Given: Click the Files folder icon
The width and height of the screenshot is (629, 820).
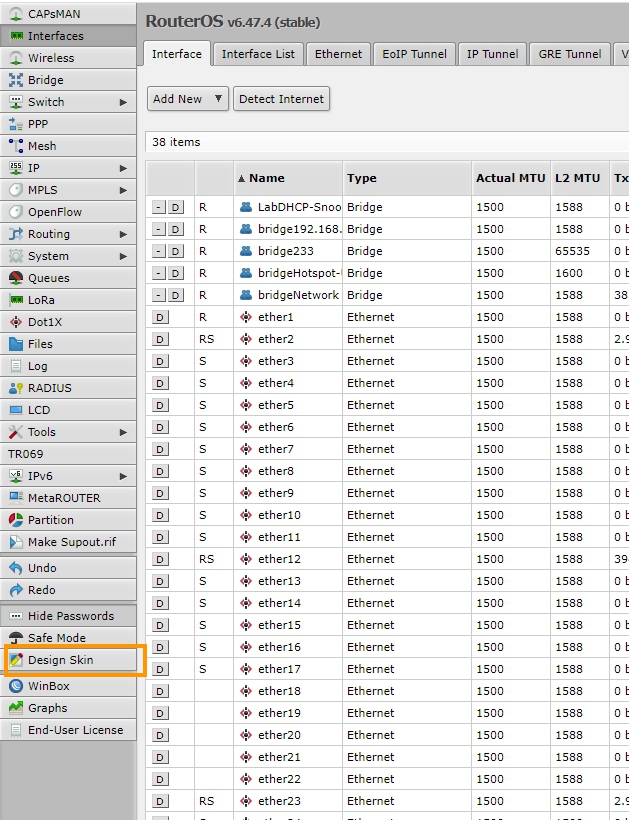Looking at the screenshot, I should point(16,344).
